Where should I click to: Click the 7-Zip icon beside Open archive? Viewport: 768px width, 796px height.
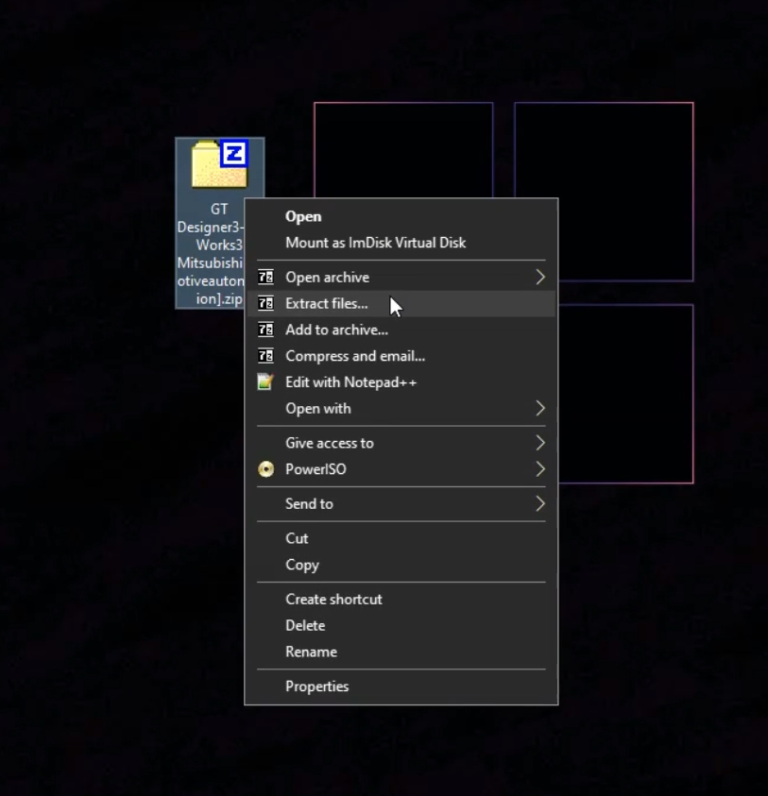[x=265, y=278]
